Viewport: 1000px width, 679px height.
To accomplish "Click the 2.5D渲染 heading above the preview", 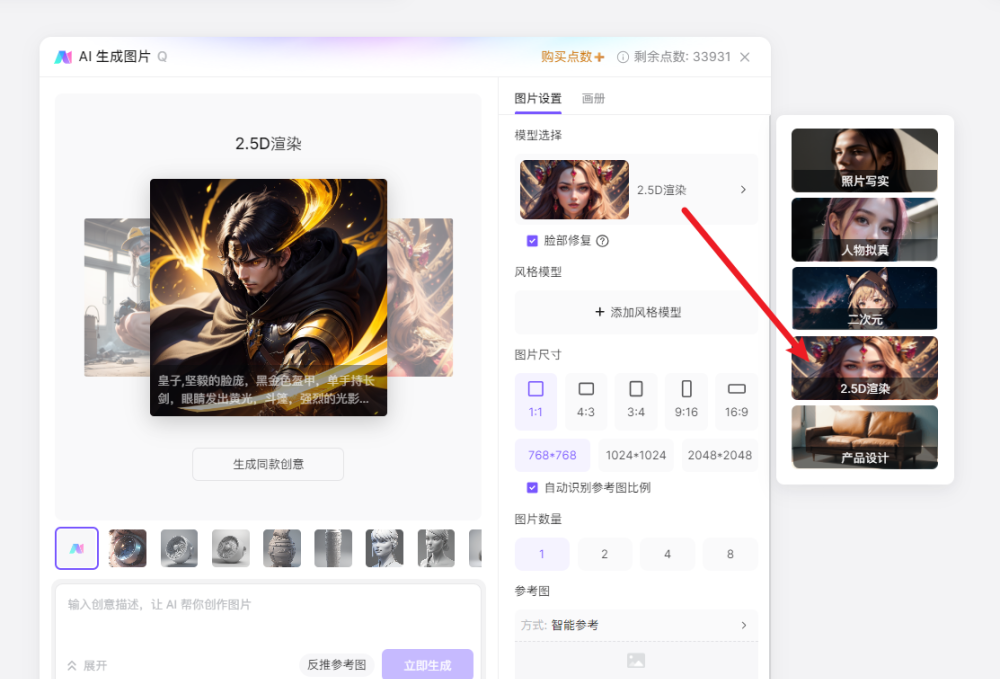I will pos(268,143).
